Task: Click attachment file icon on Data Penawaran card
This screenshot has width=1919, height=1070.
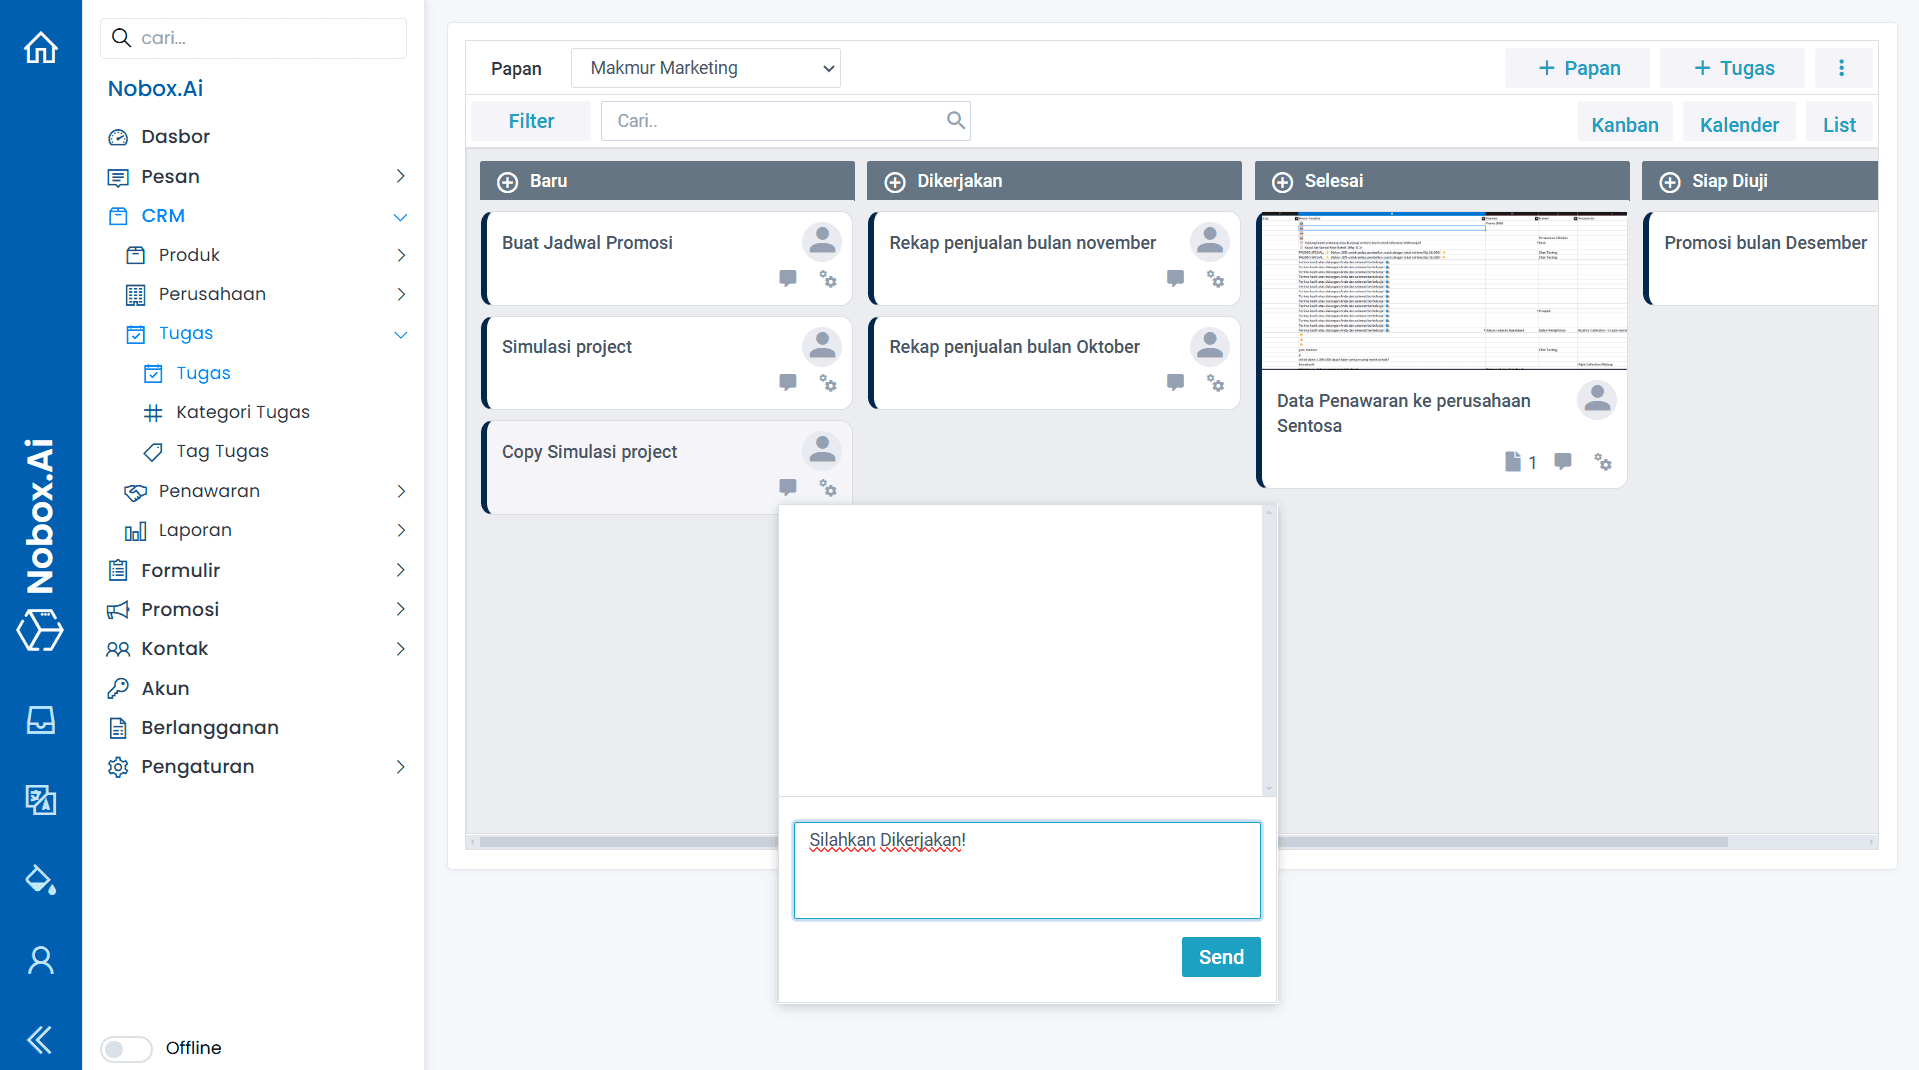Action: (x=1512, y=462)
